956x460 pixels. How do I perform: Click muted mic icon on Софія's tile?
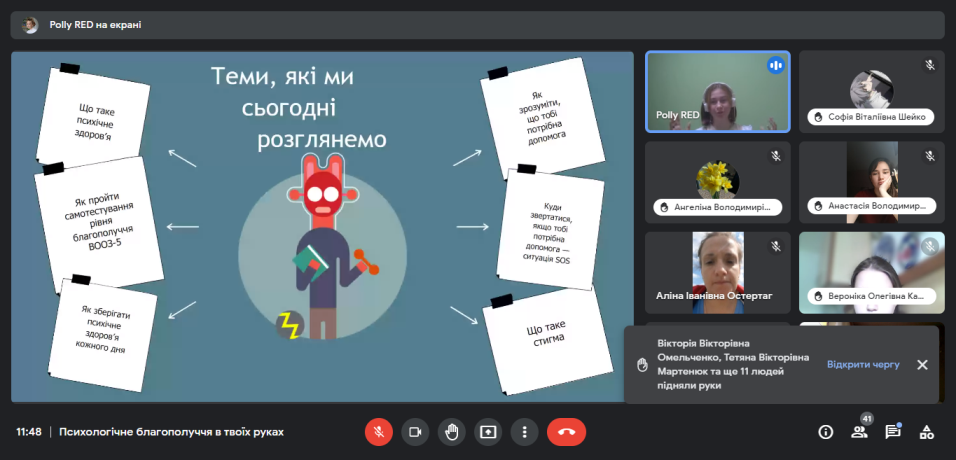point(930,65)
